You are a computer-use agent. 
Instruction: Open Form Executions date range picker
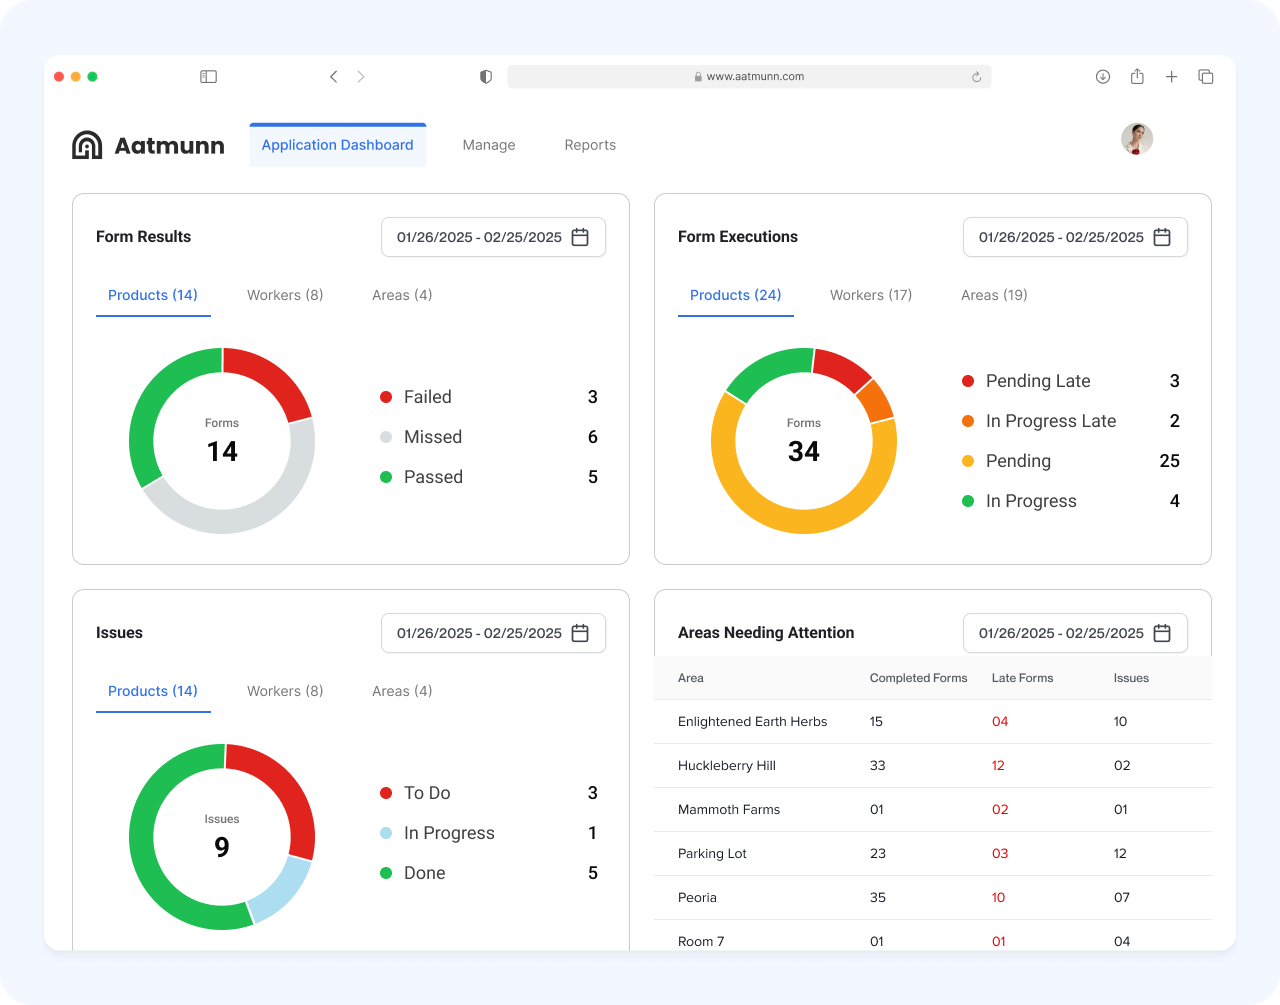point(1075,237)
